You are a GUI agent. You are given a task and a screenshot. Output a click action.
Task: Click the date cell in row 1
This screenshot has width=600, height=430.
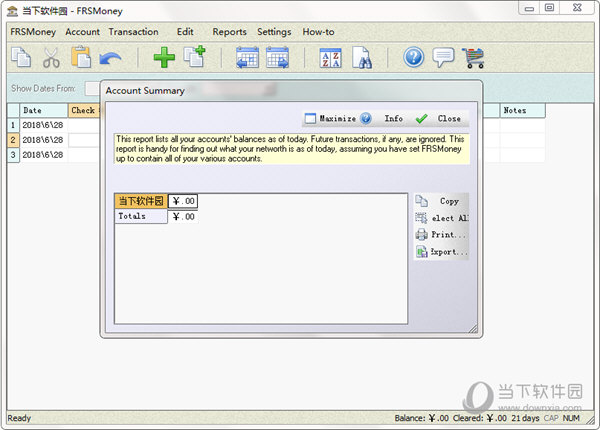[44, 125]
